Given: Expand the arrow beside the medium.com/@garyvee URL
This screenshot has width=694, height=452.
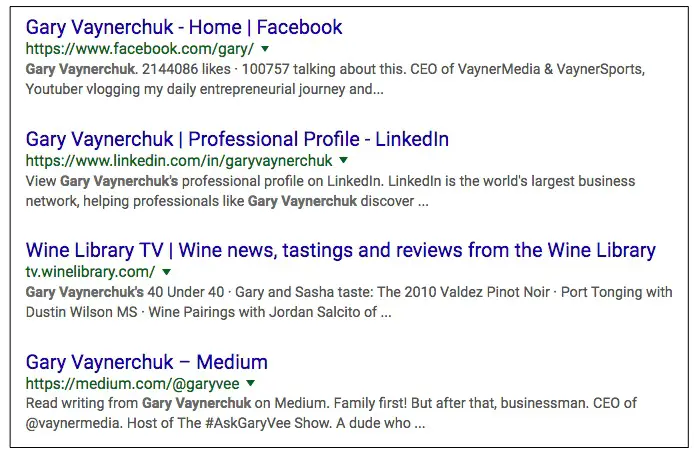Looking at the screenshot, I should pos(251,383).
